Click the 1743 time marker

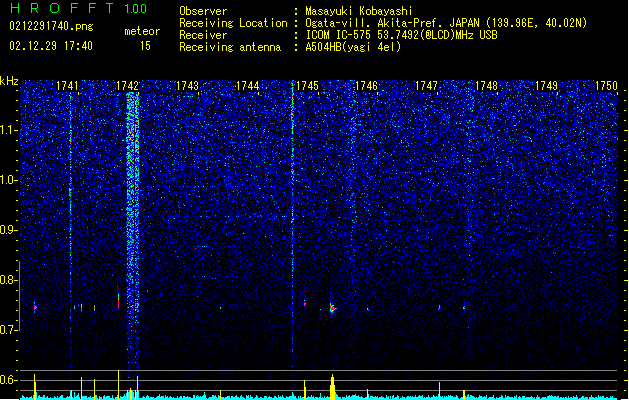187,86
